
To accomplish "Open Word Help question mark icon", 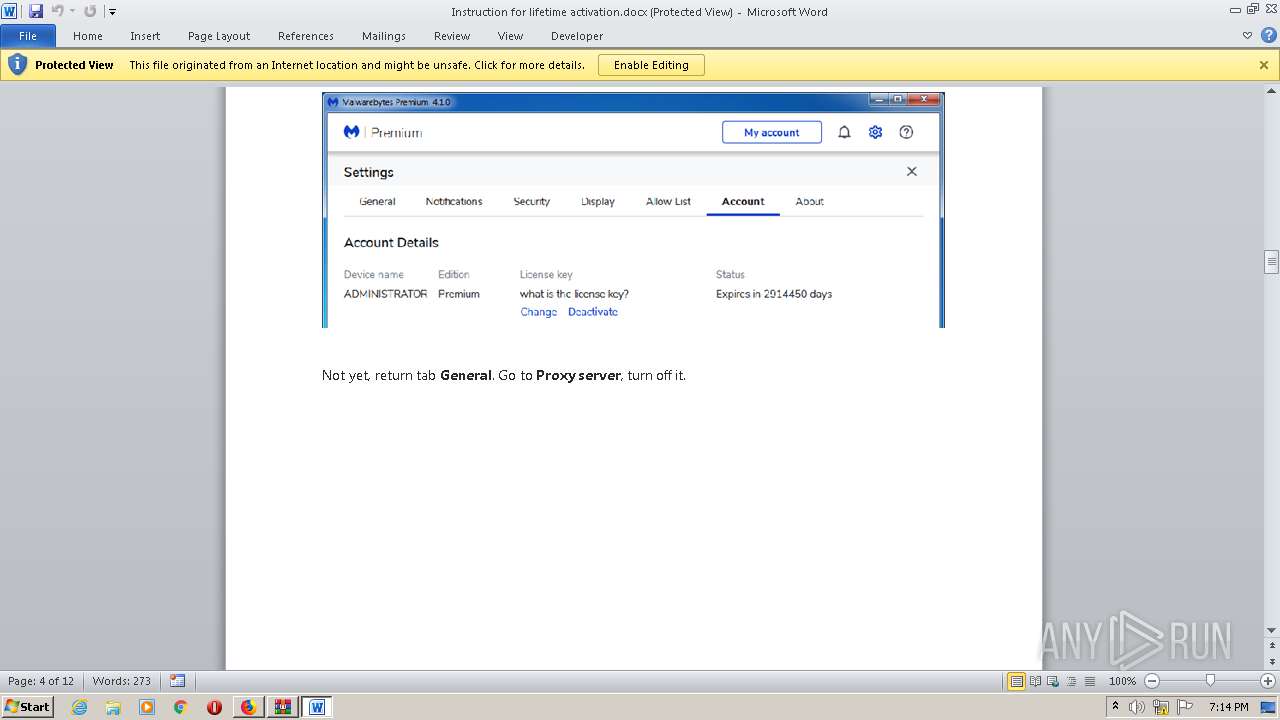I will tap(1267, 36).
